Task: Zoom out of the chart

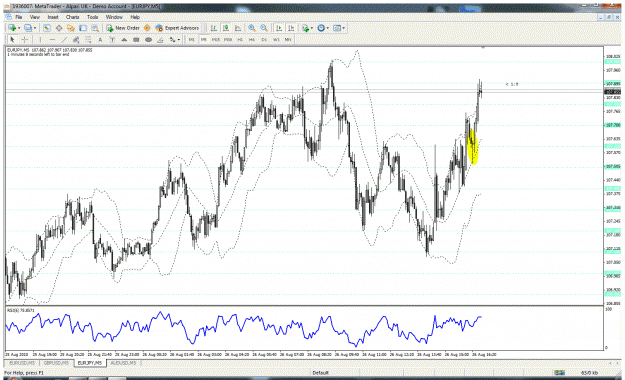Action: [x=264, y=28]
